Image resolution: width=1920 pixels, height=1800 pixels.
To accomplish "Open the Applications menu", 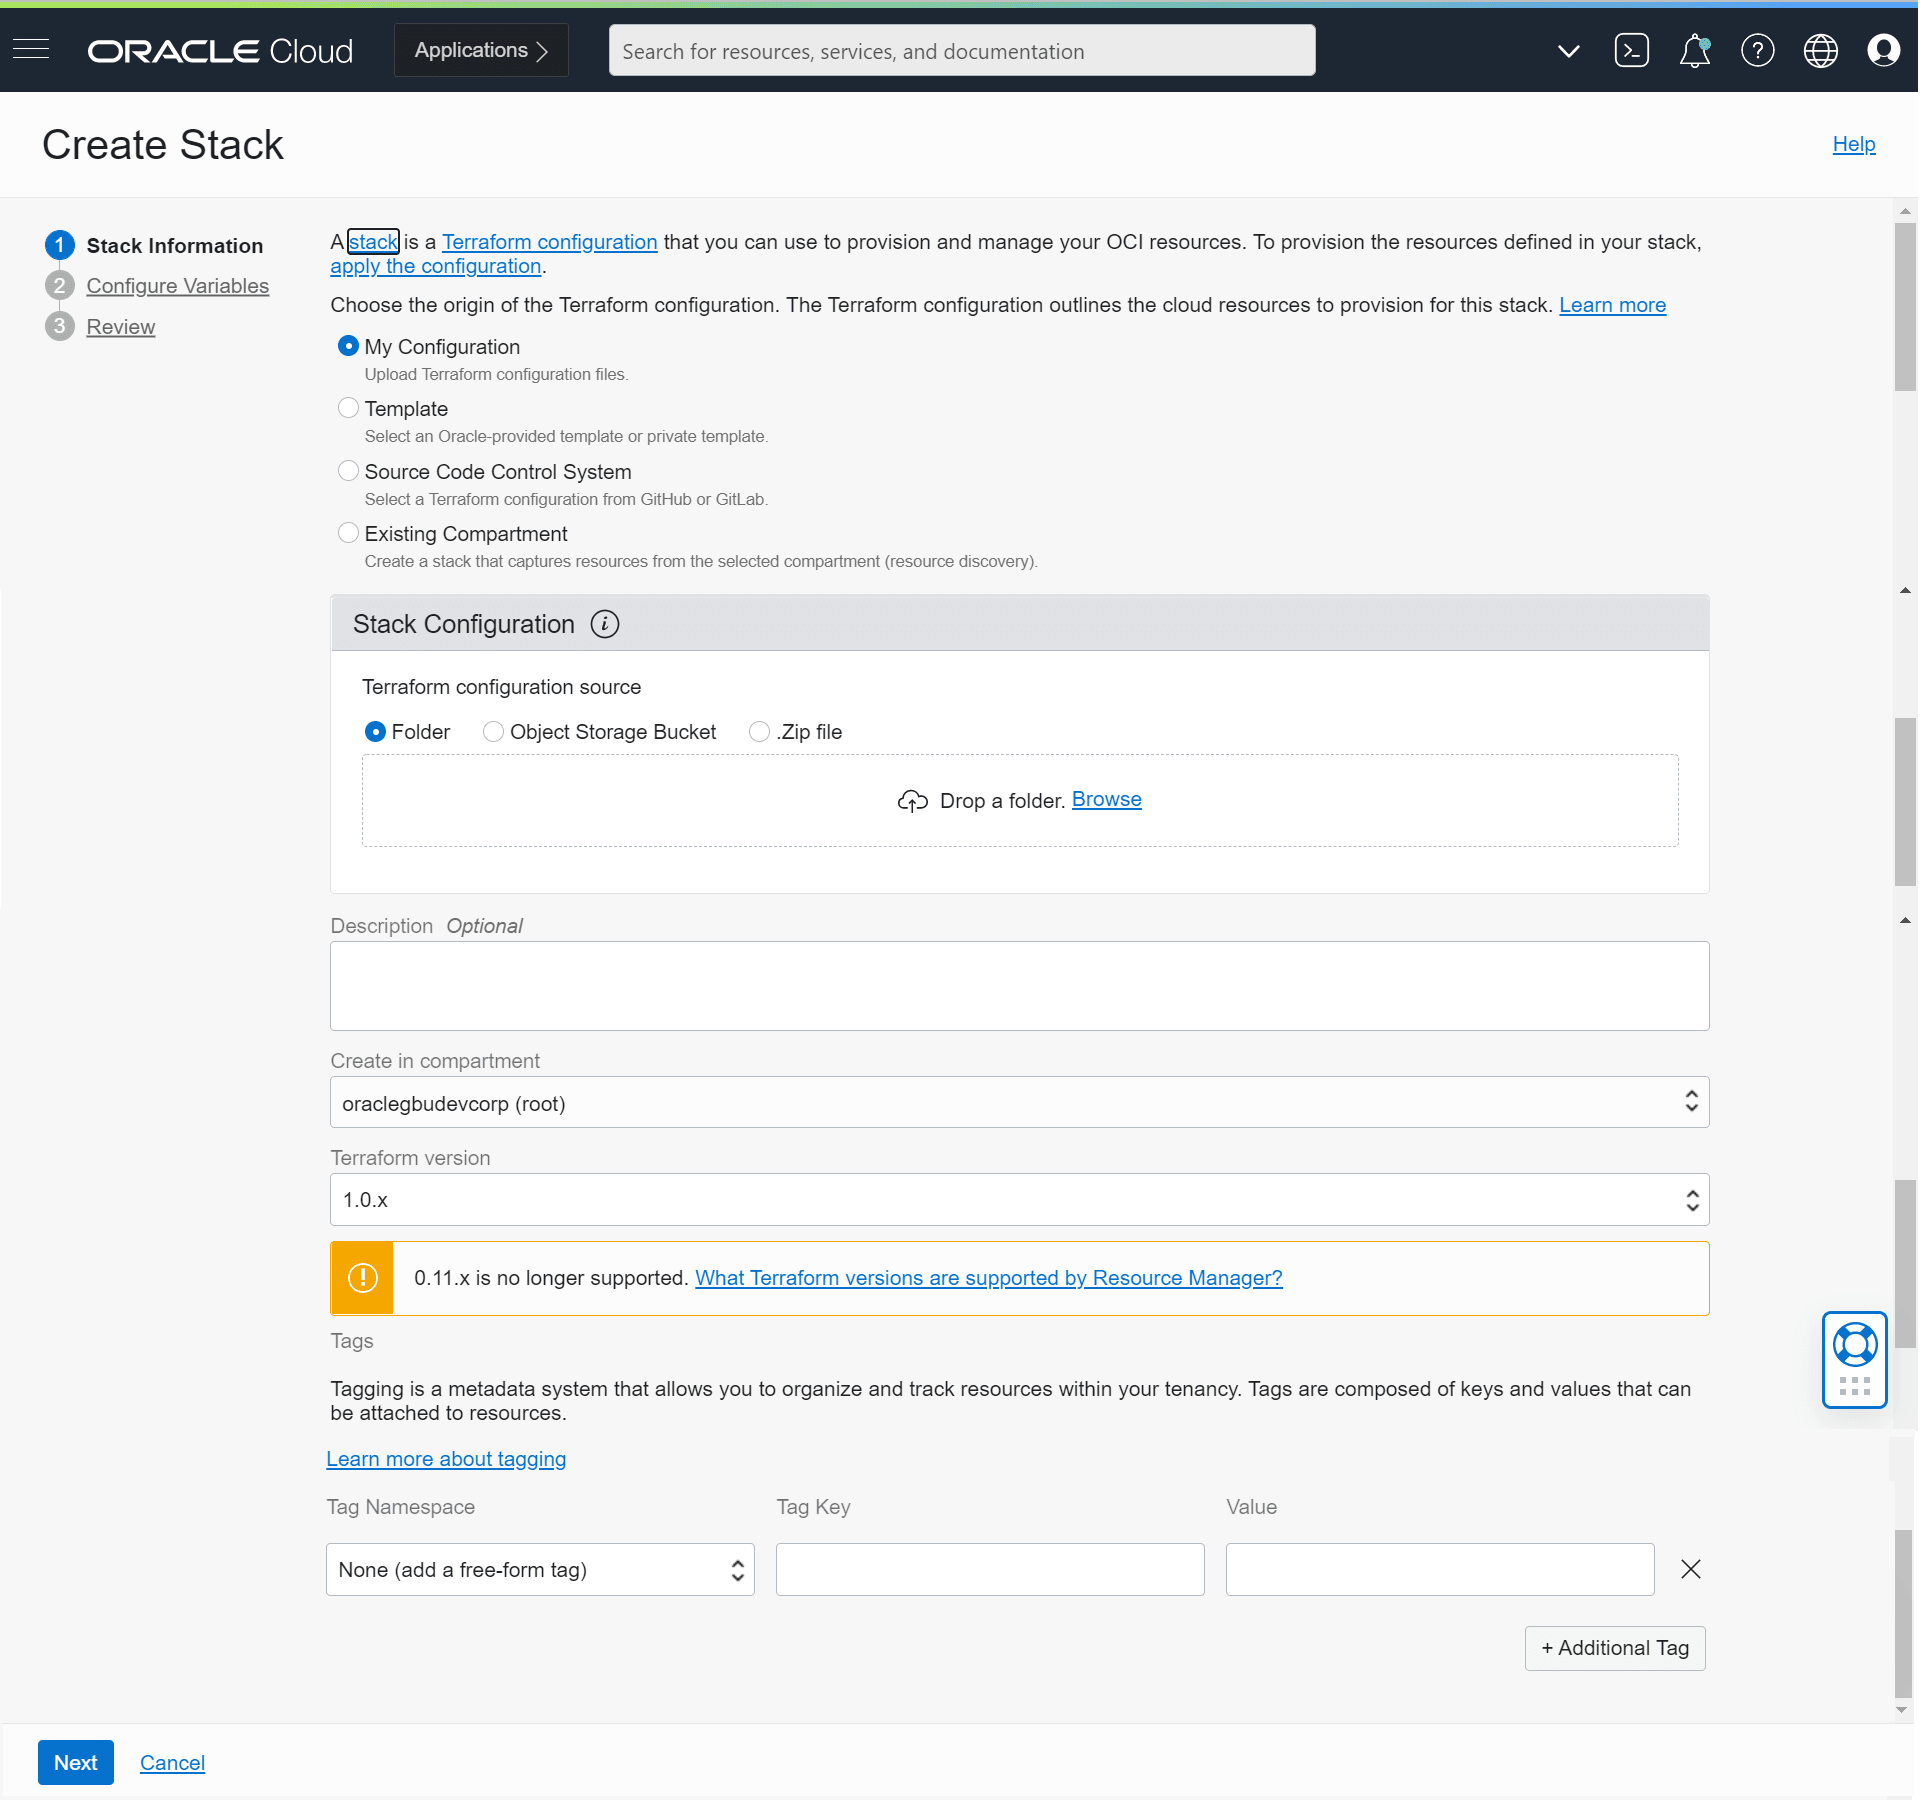I will point(481,50).
